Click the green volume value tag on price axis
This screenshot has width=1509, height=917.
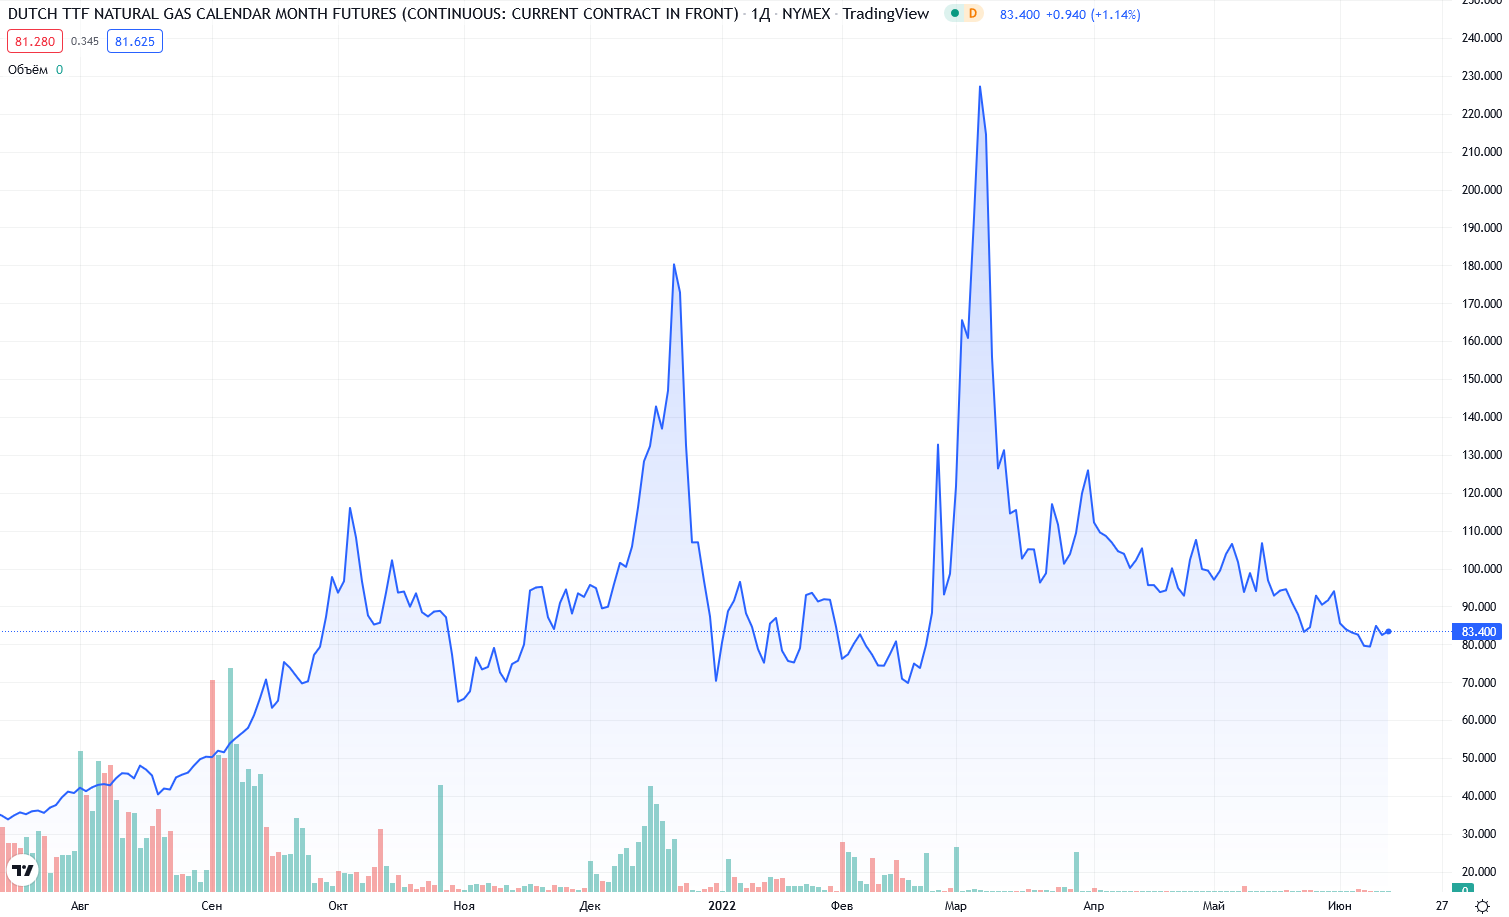(1462, 888)
